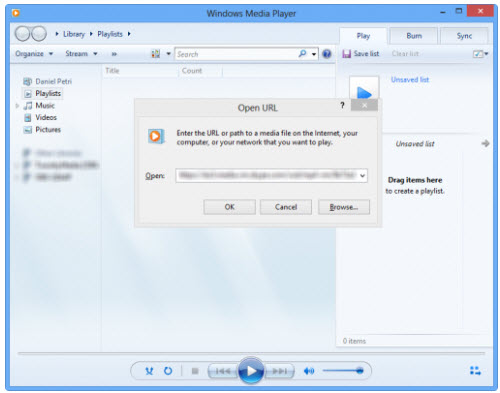The height and width of the screenshot is (393, 500).
Task: Confirm with the OK button
Action: coord(229,207)
